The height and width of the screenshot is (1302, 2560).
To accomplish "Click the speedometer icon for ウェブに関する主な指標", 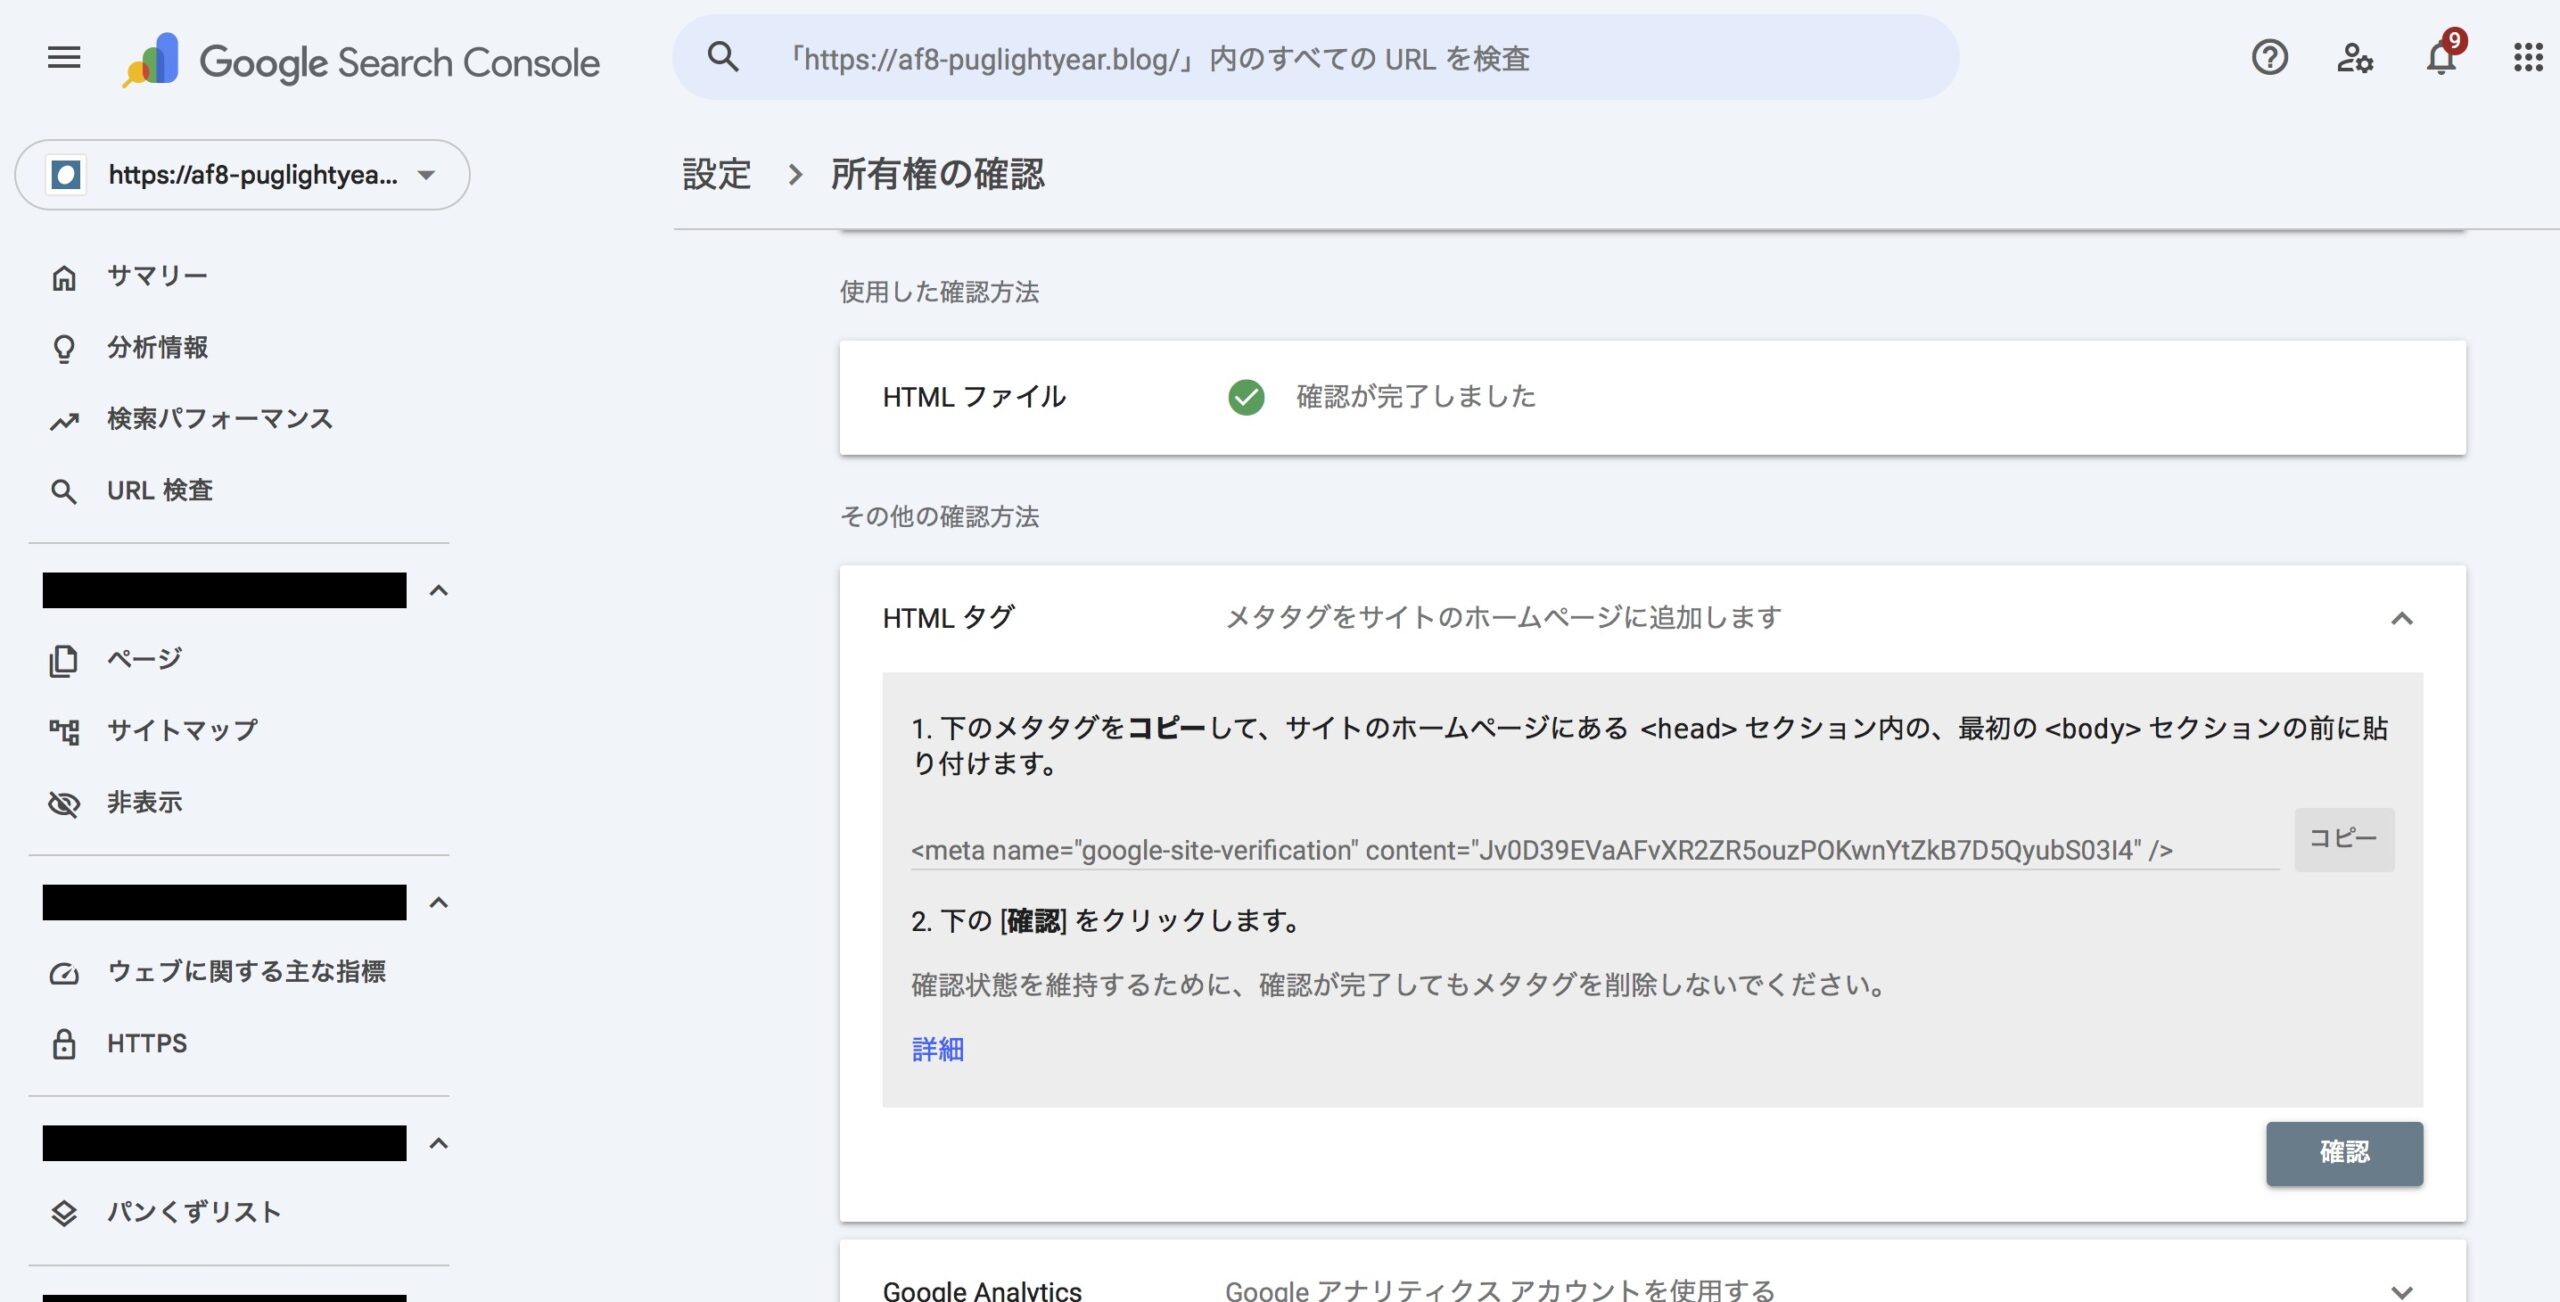I will [64, 973].
